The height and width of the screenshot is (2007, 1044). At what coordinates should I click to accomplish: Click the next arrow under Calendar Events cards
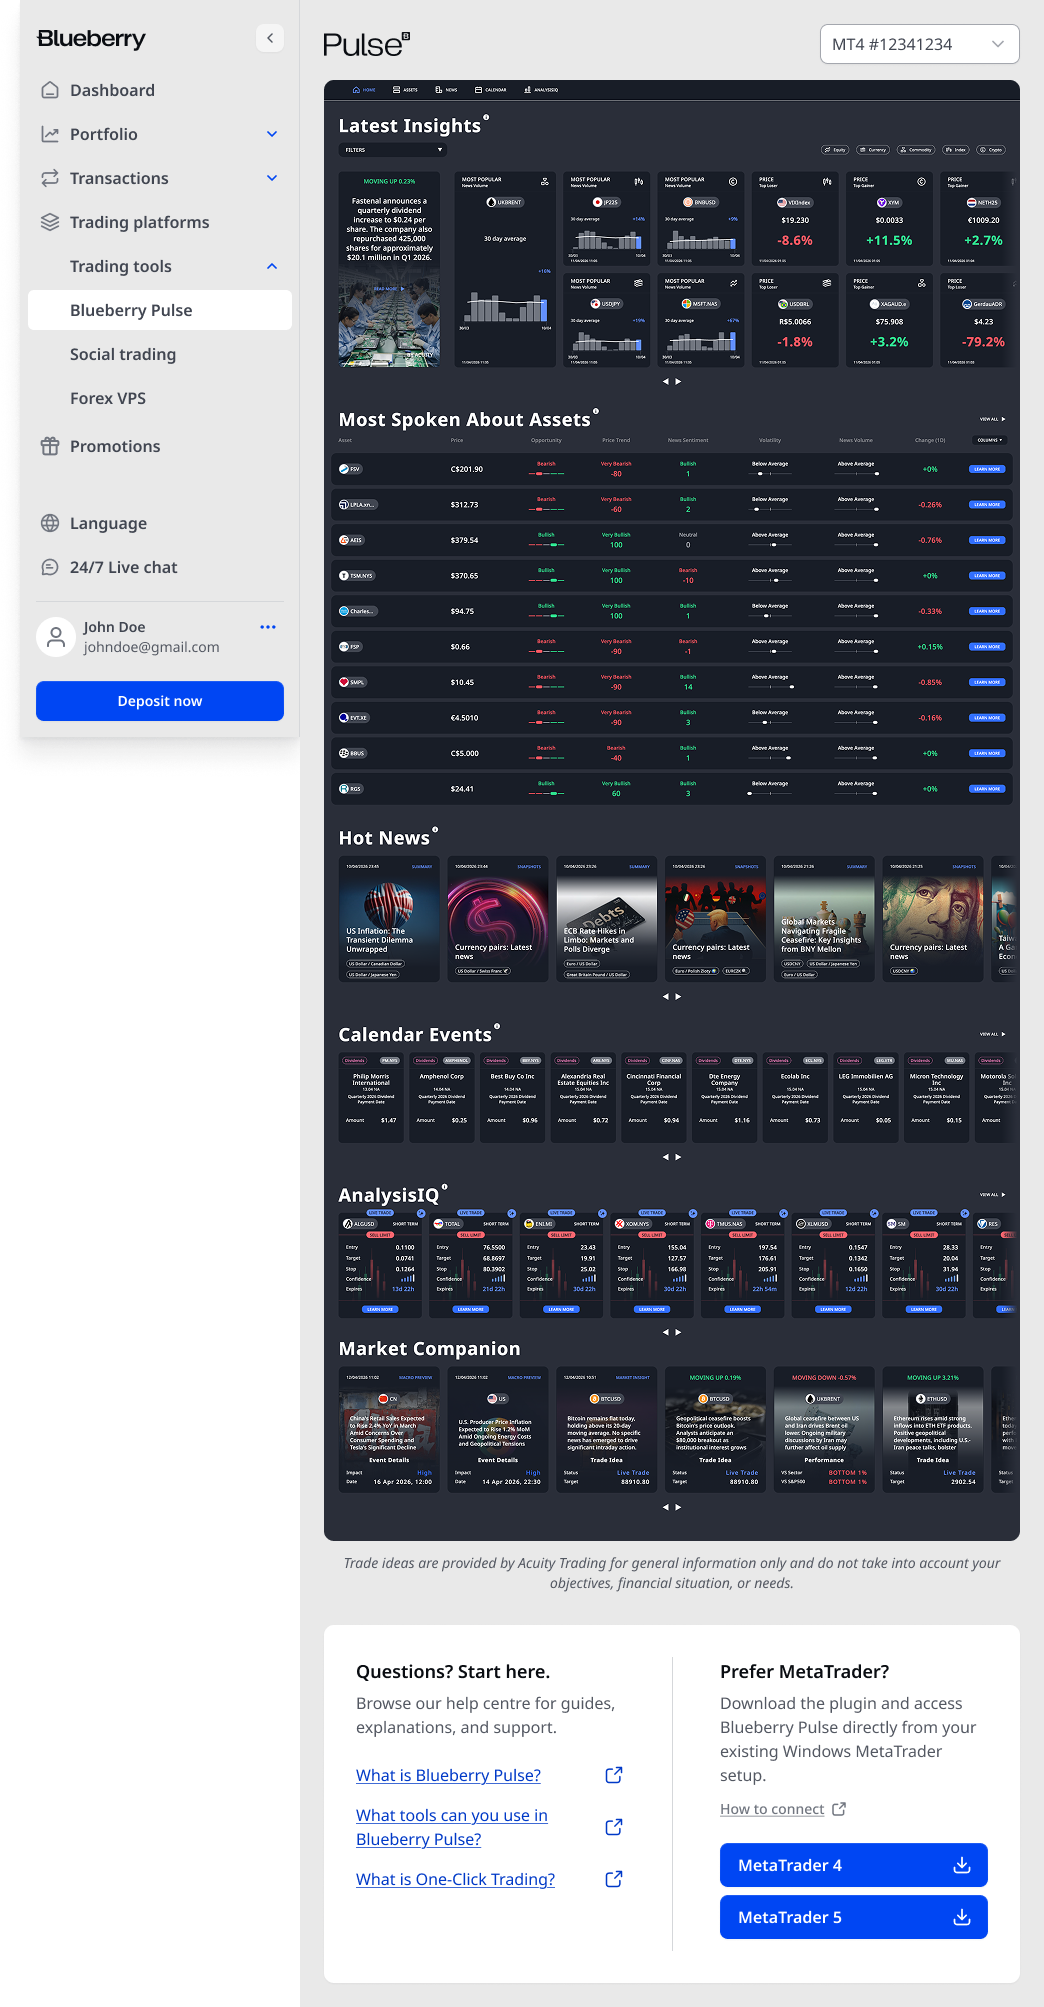[678, 1157]
